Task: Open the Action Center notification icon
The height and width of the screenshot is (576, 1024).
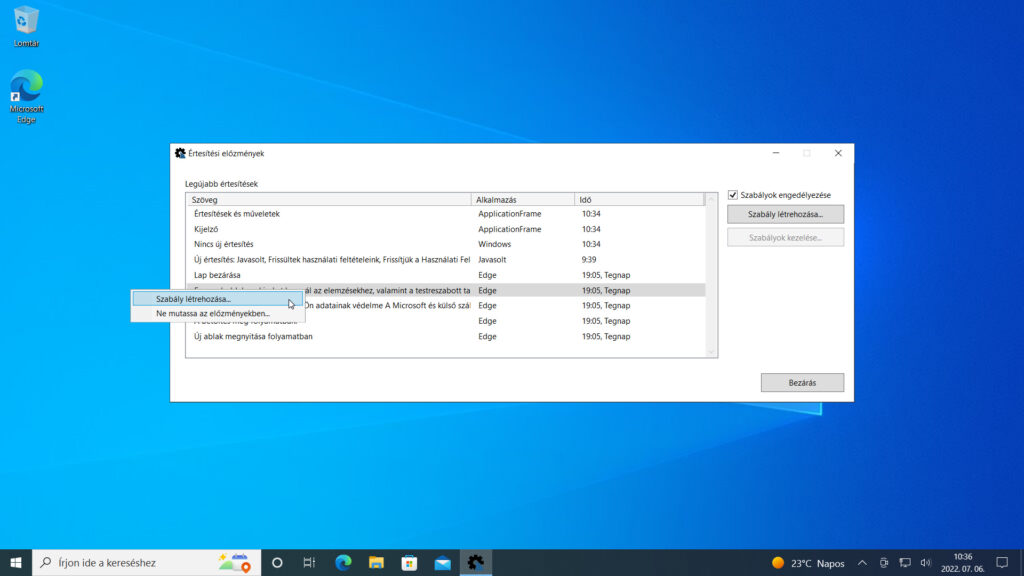Action: [1002, 562]
